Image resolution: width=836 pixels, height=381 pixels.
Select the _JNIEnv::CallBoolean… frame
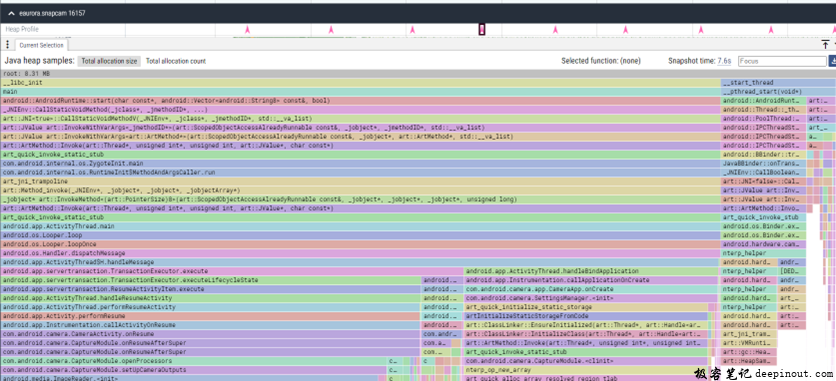click(763, 173)
